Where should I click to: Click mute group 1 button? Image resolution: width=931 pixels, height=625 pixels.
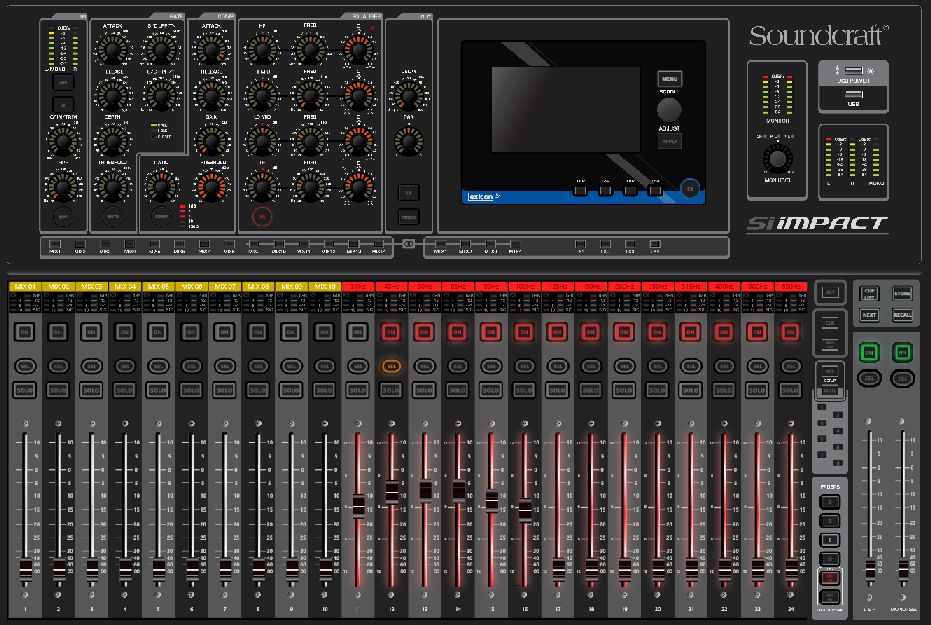point(822,407)
